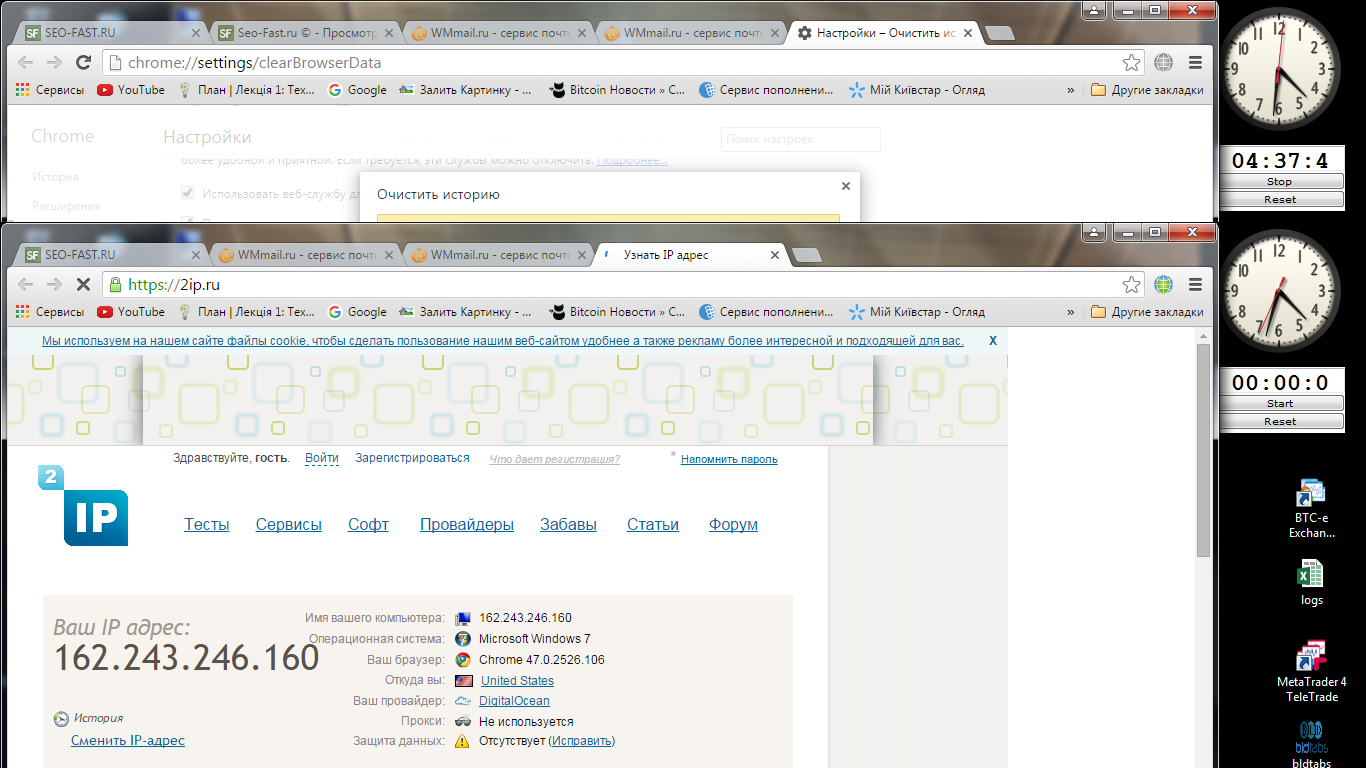The image size is (1366, 768).
Task: Bookmark star in lower window address bar
Action: [1131, 285]
